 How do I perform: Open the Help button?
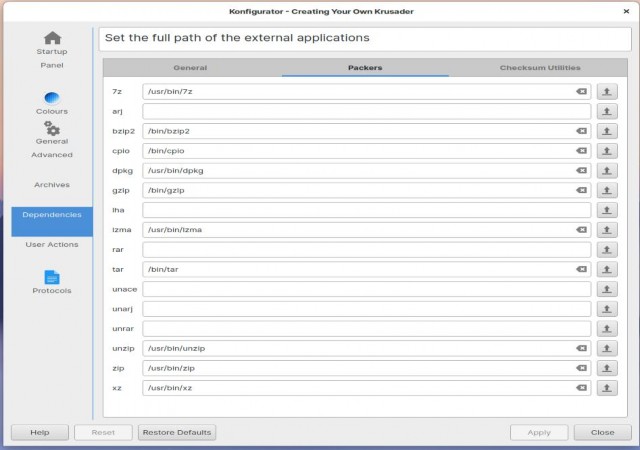point(40,432)
